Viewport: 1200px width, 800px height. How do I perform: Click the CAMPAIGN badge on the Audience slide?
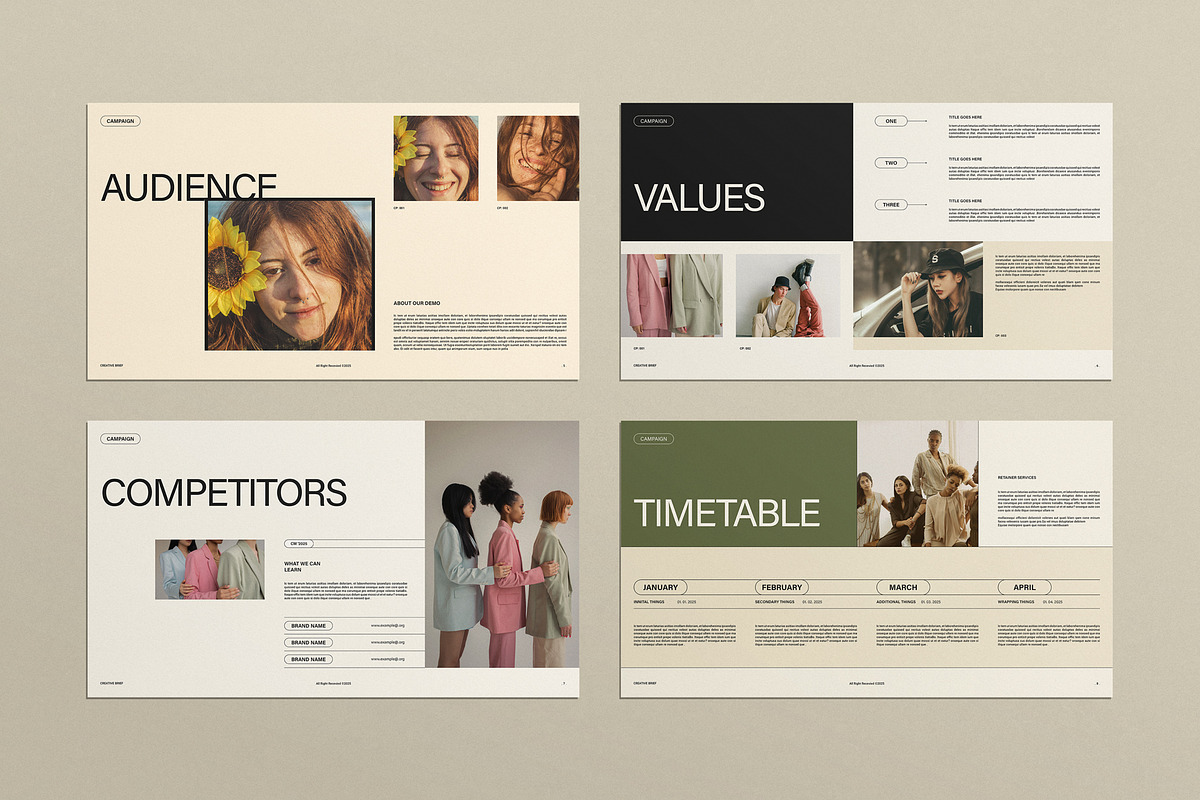click(x=119, y=120)
